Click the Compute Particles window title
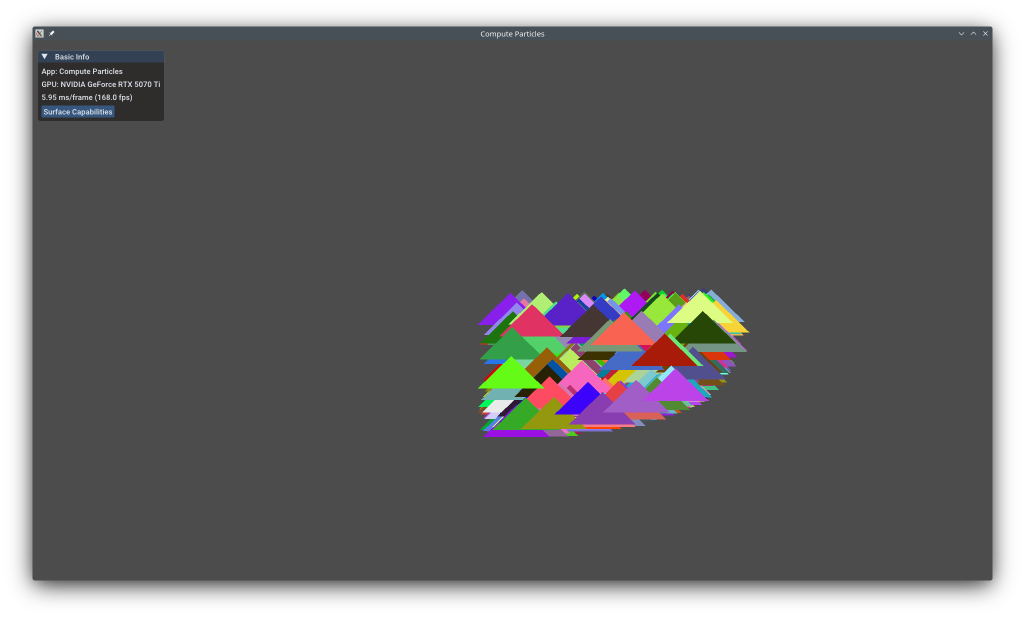The height and width of the screenshot is (619, 1025). coord(511,33)
